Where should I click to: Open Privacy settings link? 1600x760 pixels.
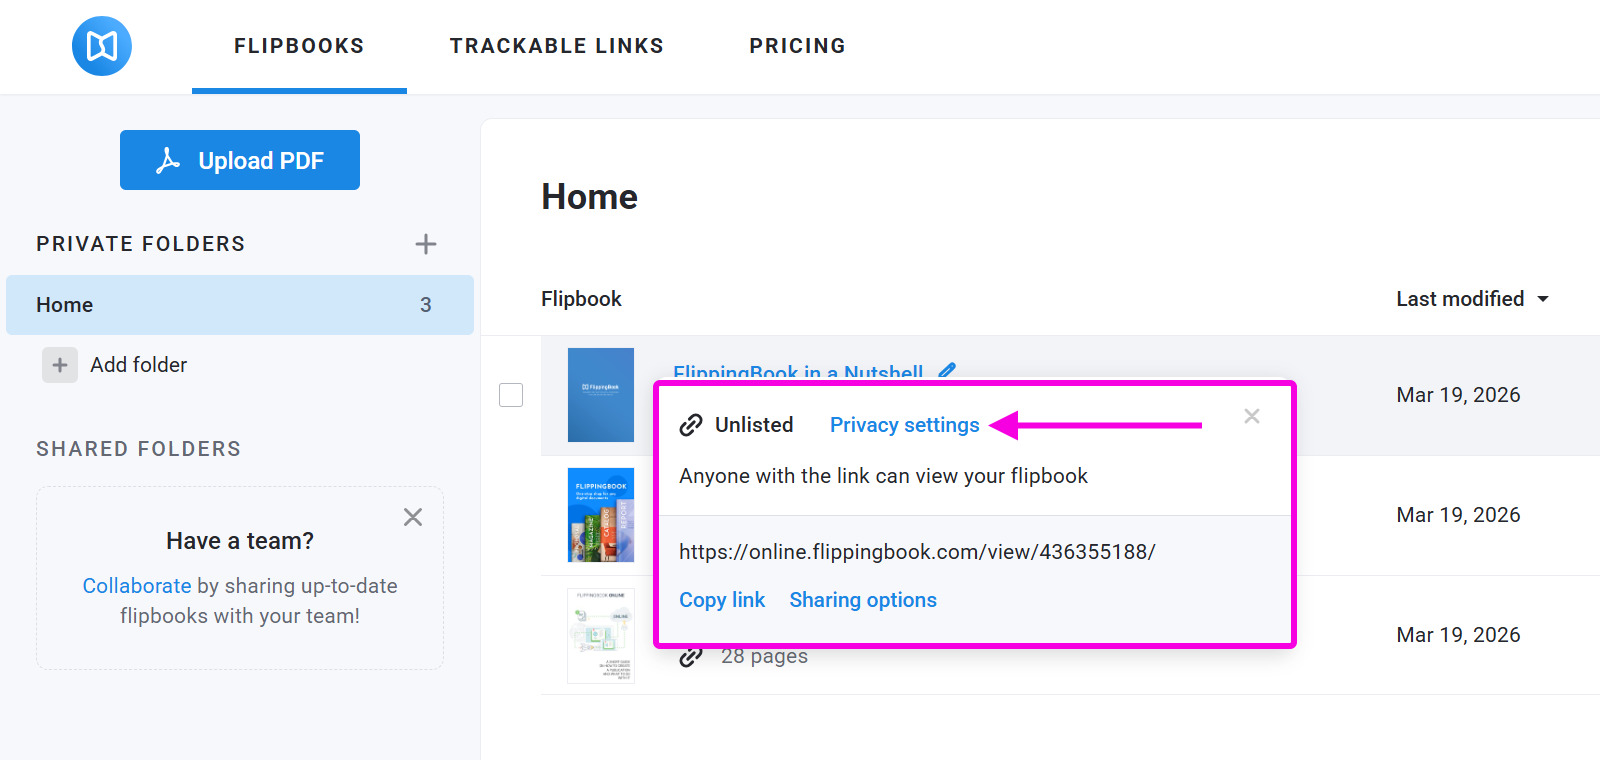904,425
